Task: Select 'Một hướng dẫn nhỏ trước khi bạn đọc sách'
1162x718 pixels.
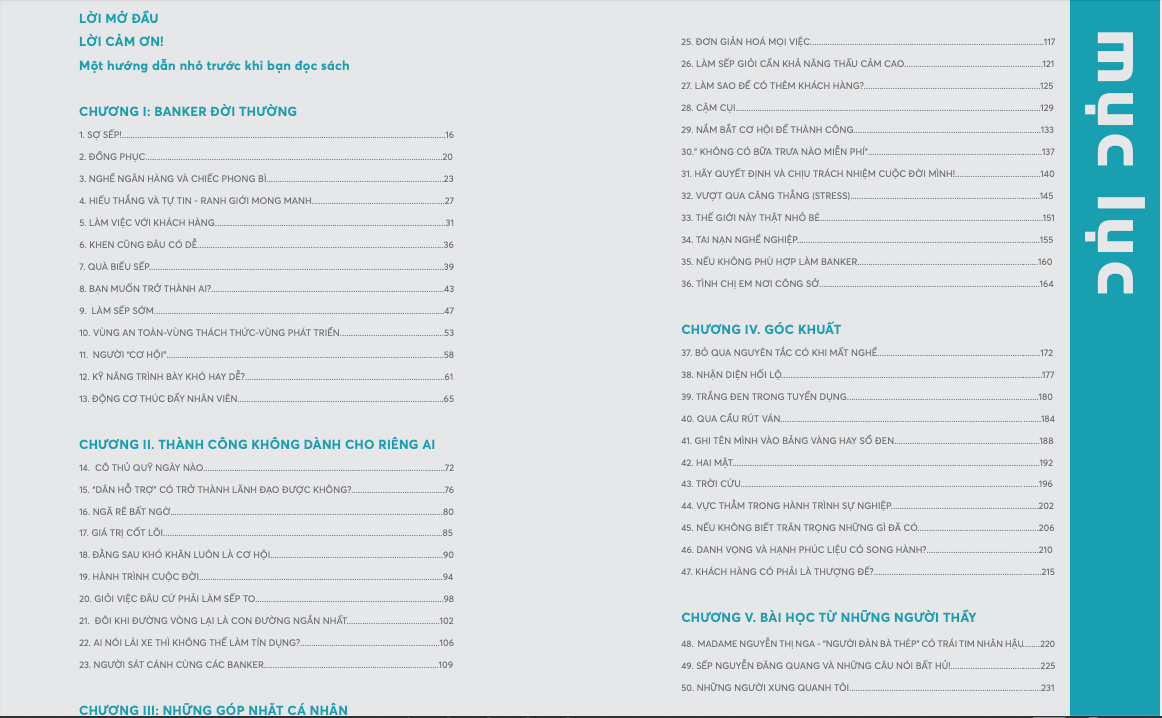Action: [x=214, y=66]
